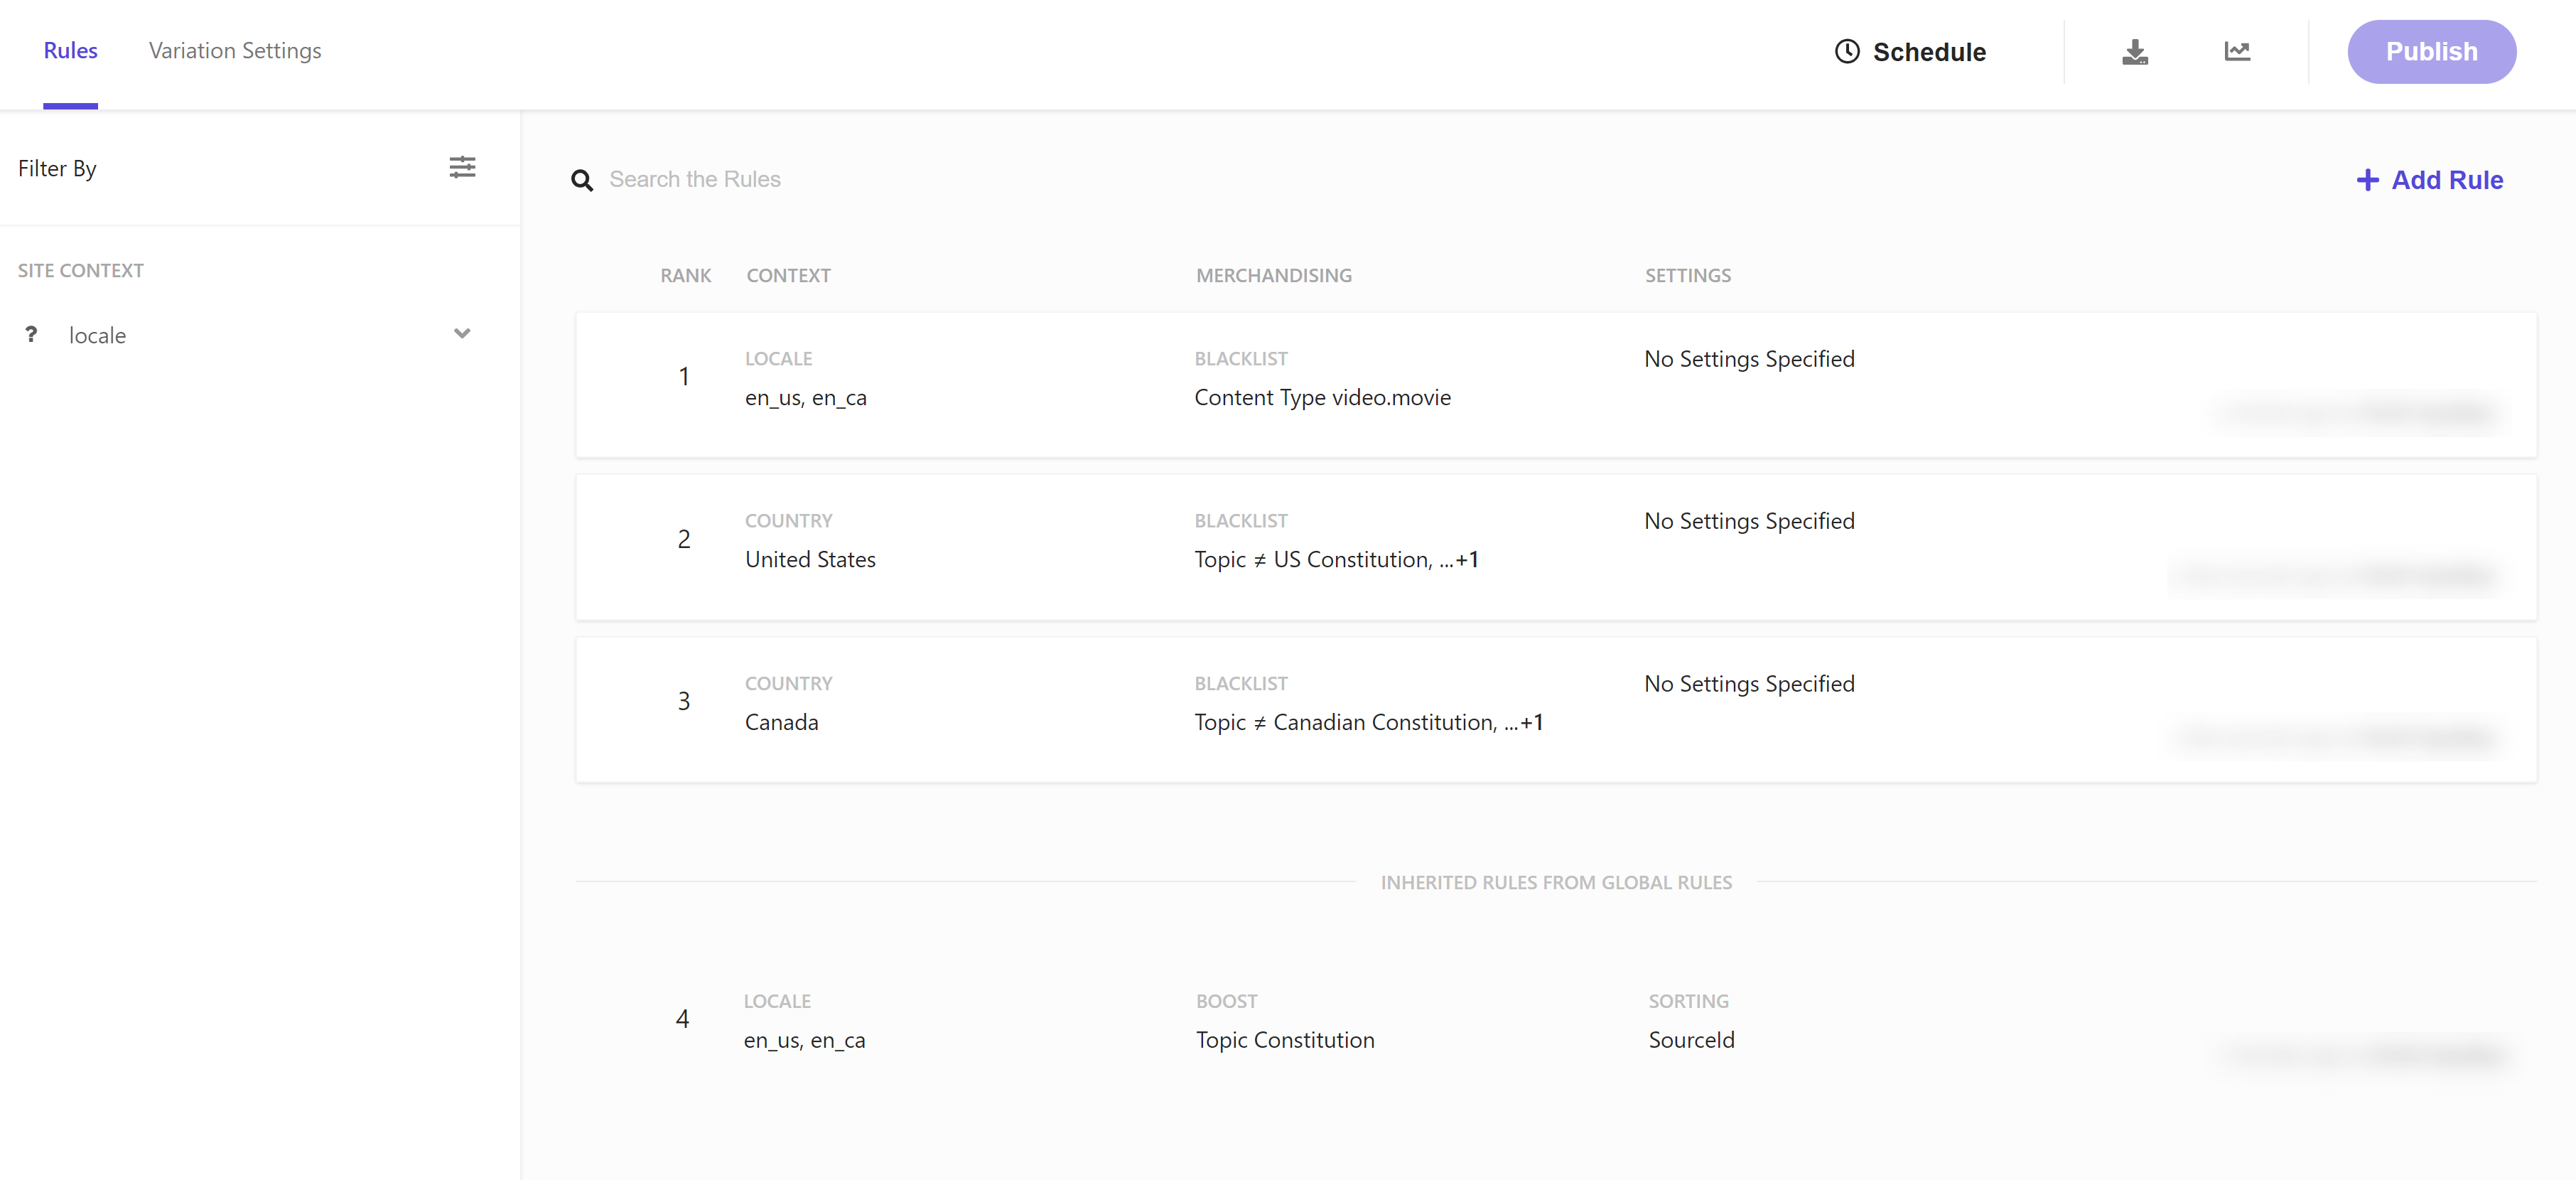Click rank number 3
This screenshot has height=1180, width=2576.
click(684, 701)
